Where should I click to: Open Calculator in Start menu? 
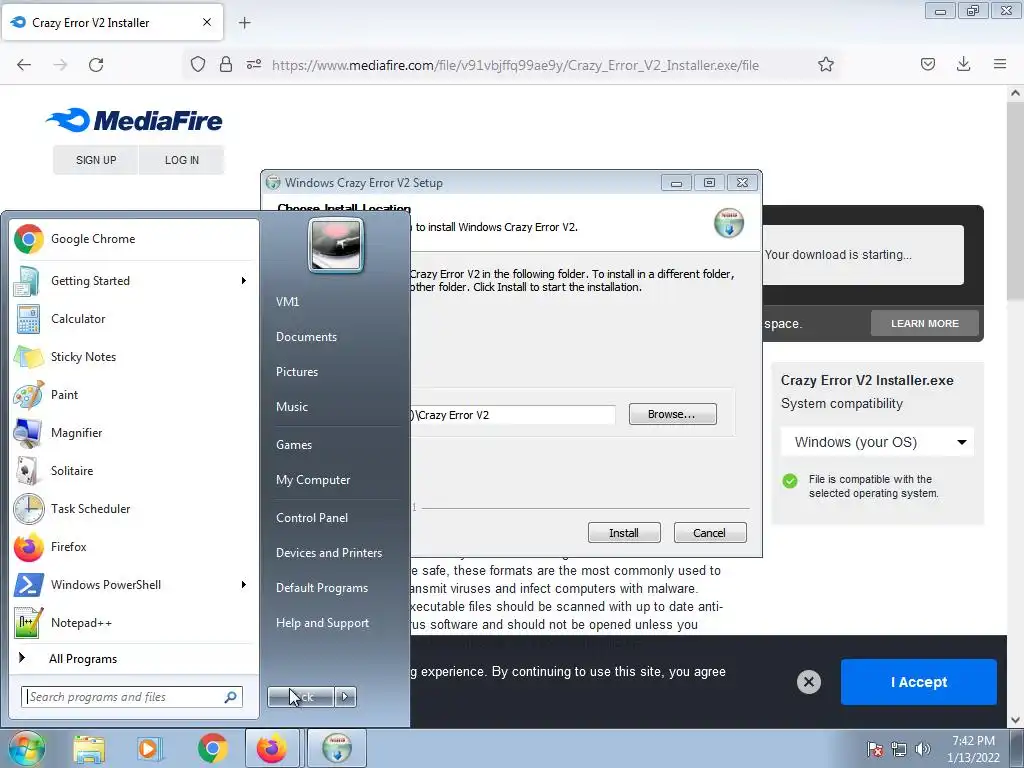(134, 319)
